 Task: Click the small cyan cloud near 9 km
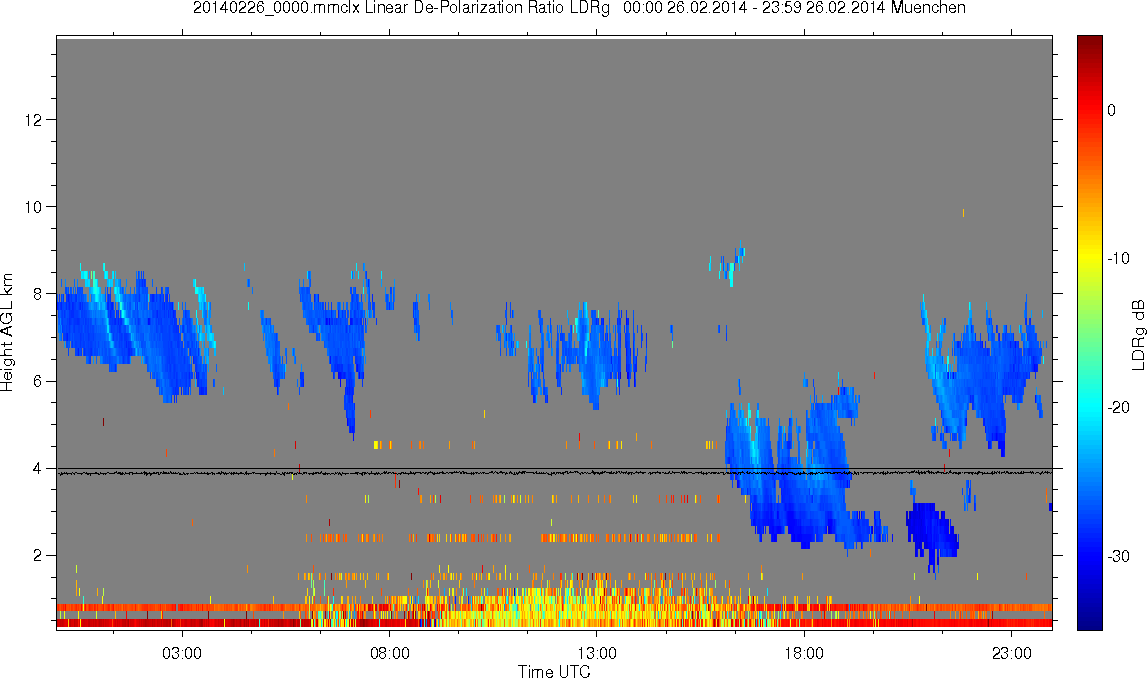729,264
